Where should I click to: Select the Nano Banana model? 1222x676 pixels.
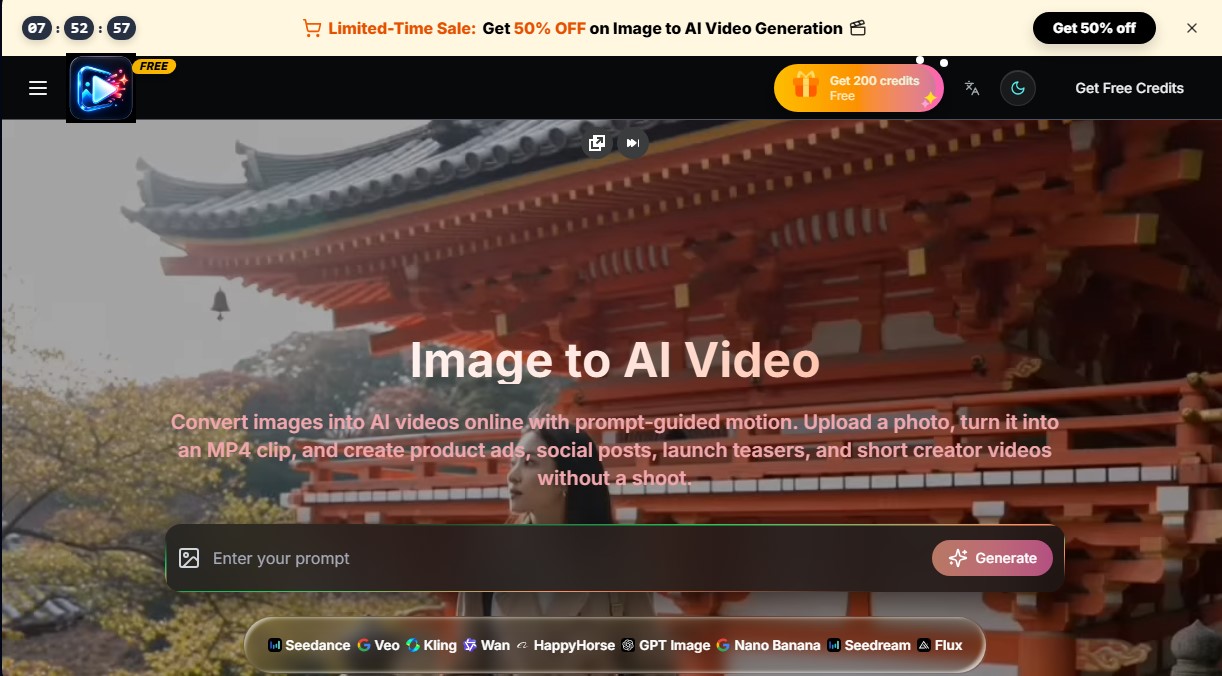pyautogui.click(x=768, y=645)
